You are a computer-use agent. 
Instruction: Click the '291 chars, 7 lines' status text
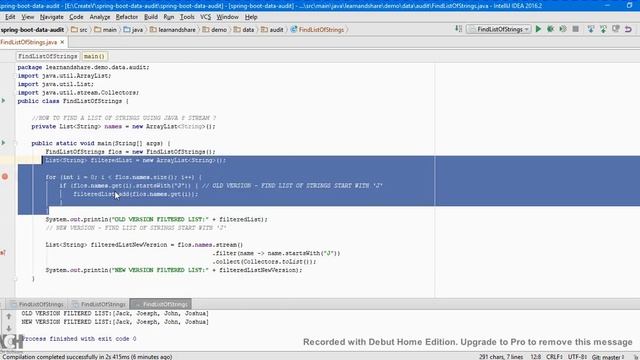pyautogui.click(x=501, y=357)
